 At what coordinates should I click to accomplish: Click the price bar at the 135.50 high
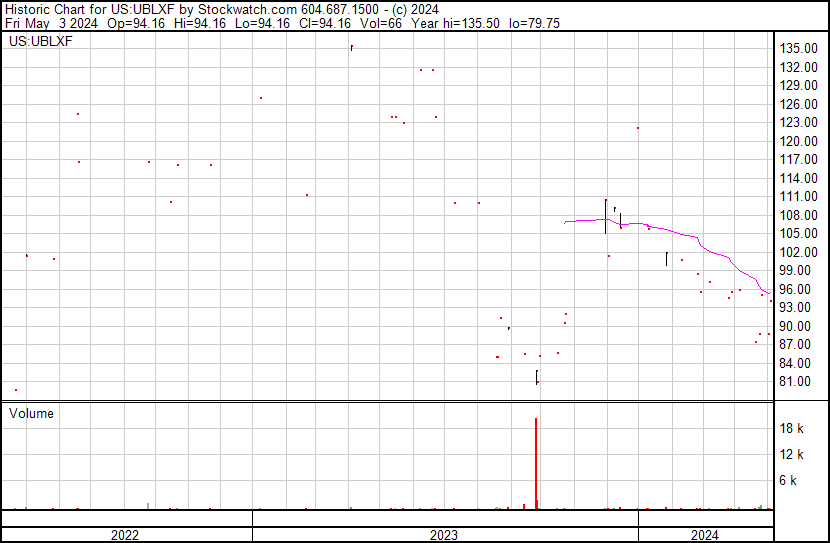(351, 48)
